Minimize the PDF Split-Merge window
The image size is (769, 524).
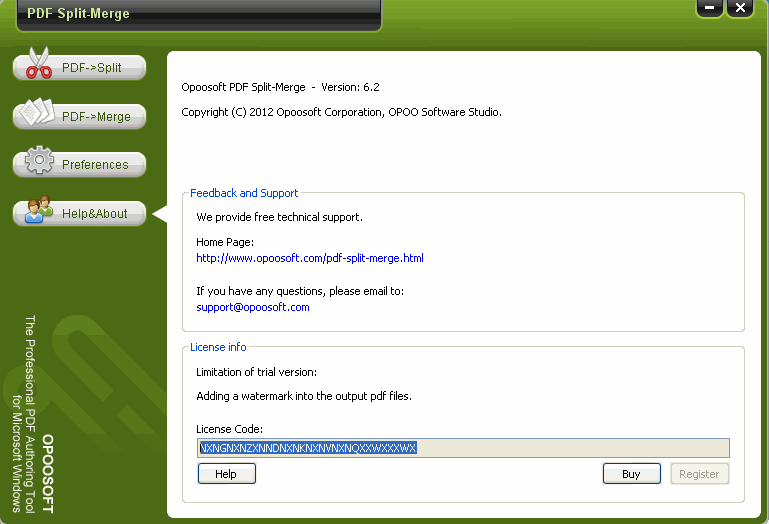pos(709,8)
